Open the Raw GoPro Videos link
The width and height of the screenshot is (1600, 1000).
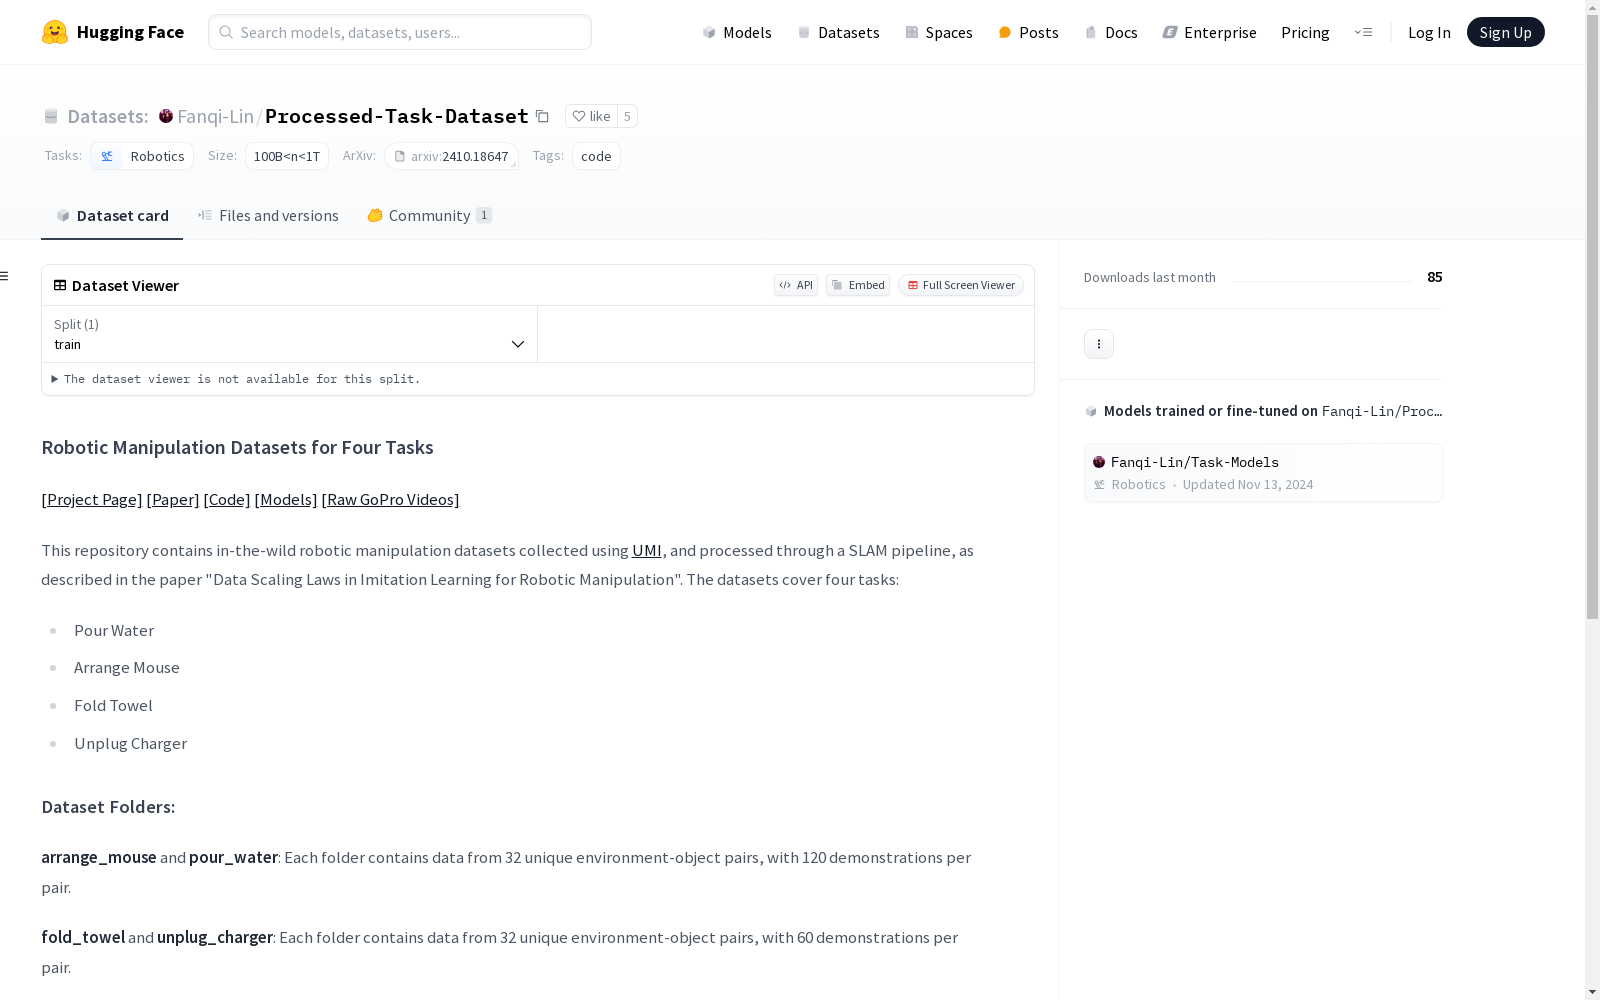coord(390,499)
